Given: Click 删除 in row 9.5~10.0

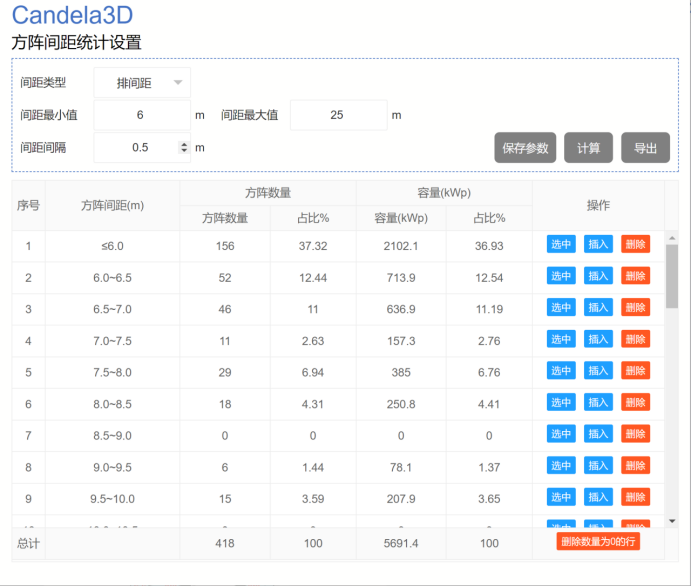Looking at the screenshot, I should [635, 497].
